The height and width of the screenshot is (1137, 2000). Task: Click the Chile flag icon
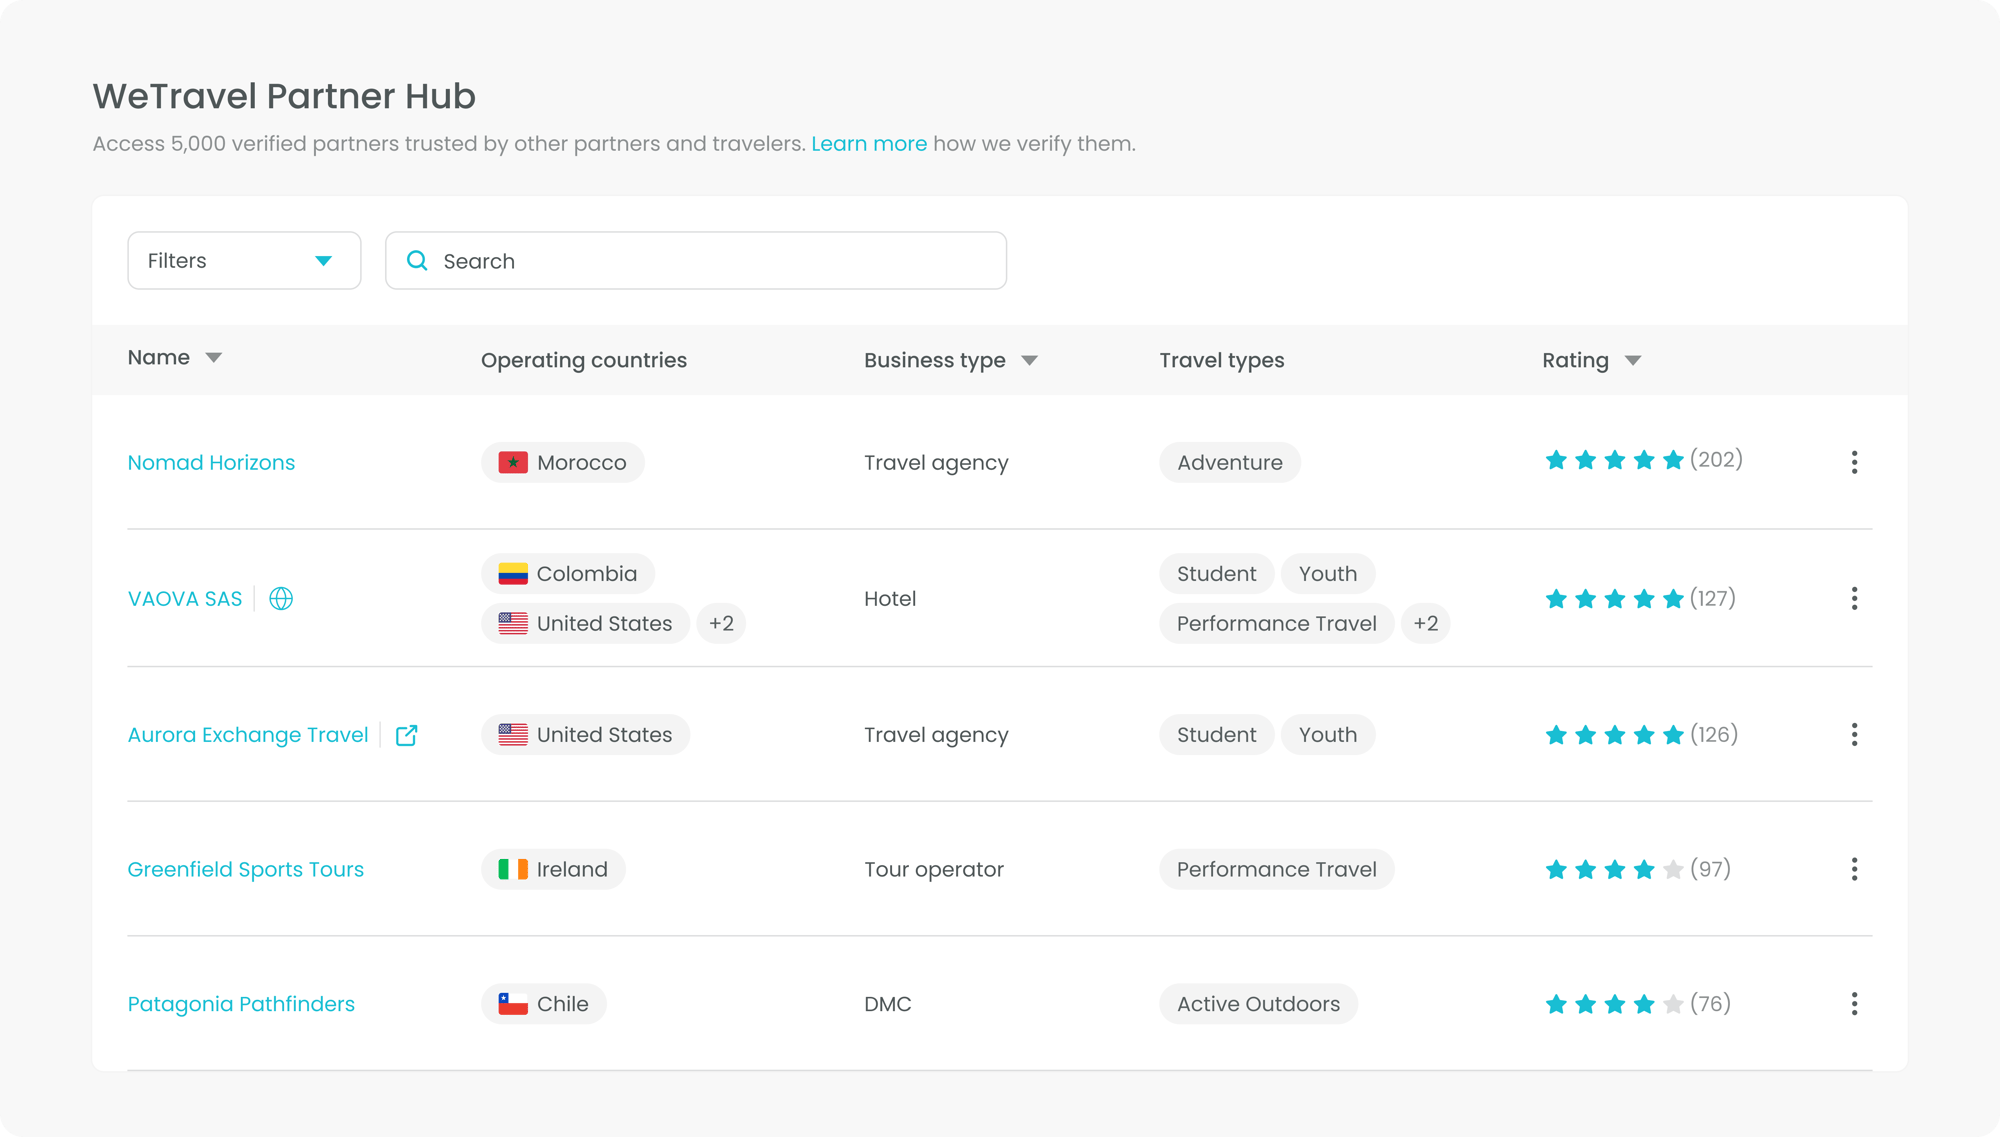(513, 1004)
